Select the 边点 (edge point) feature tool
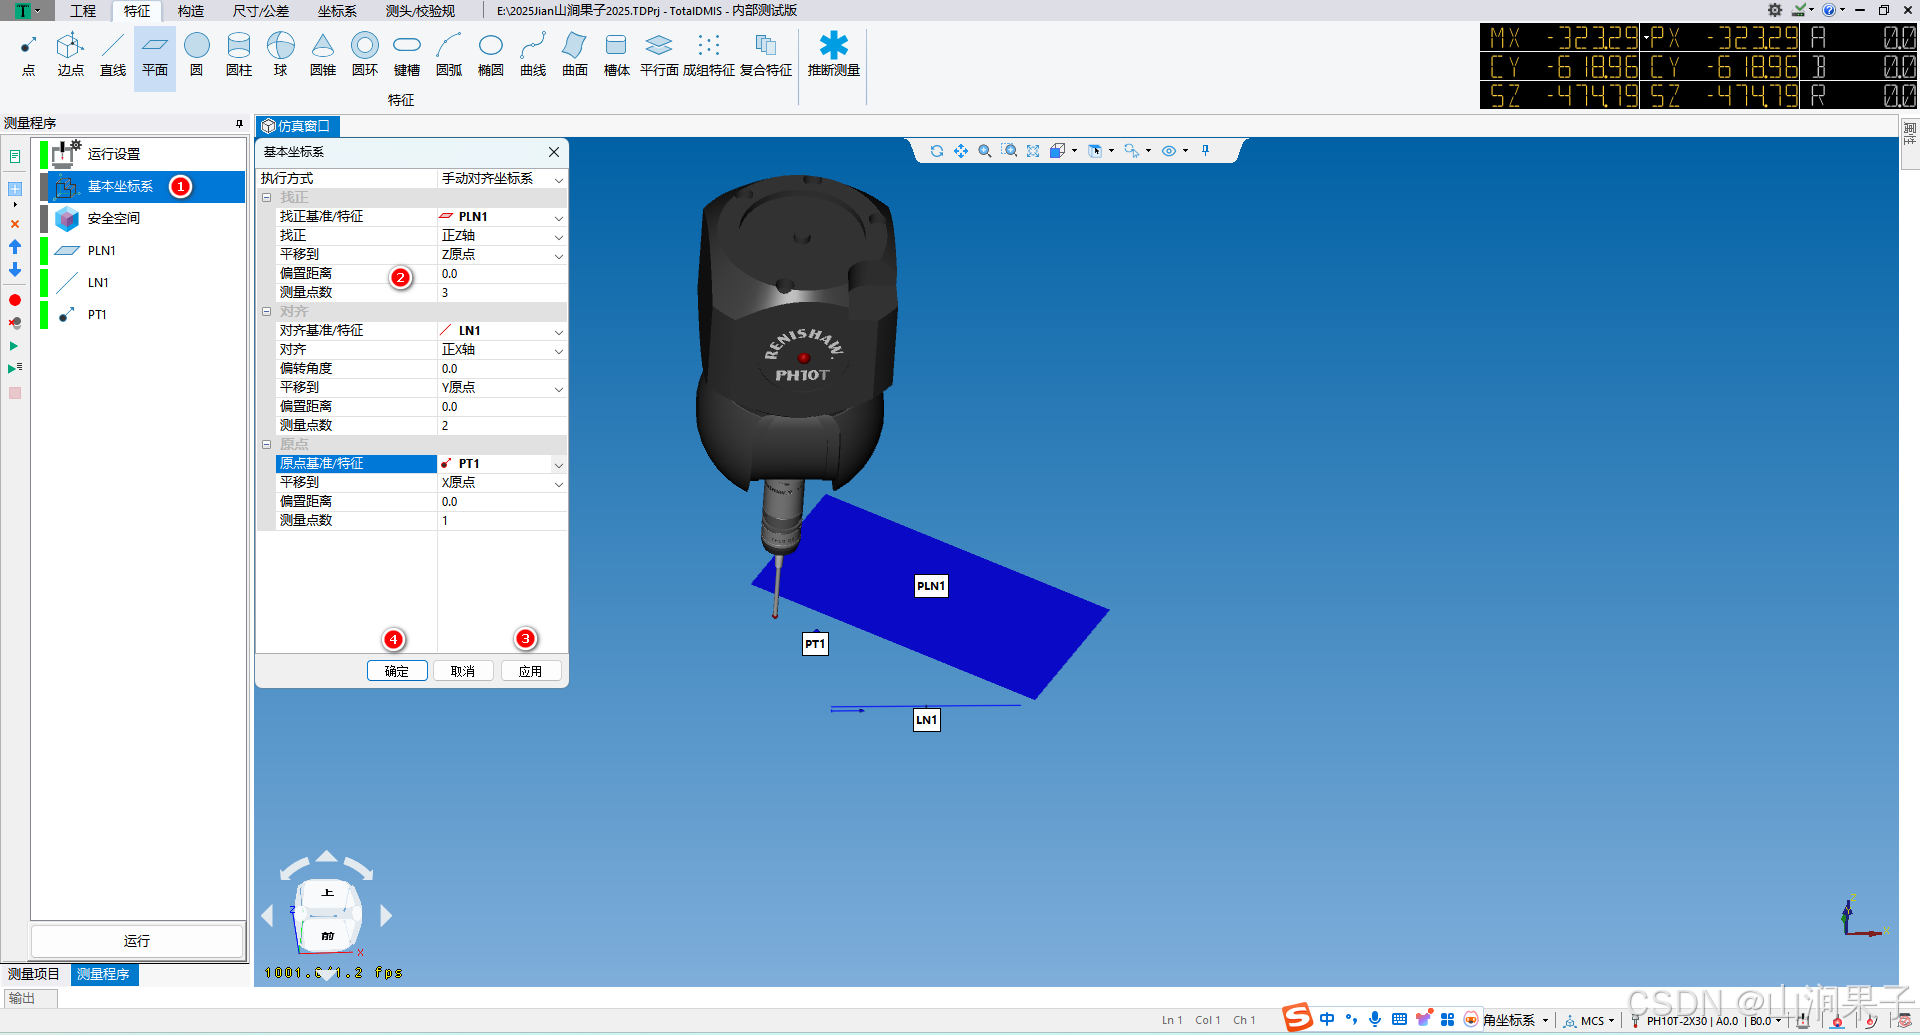The width and height of the screenshot is (1920, 1035). [x=70, y=56]
